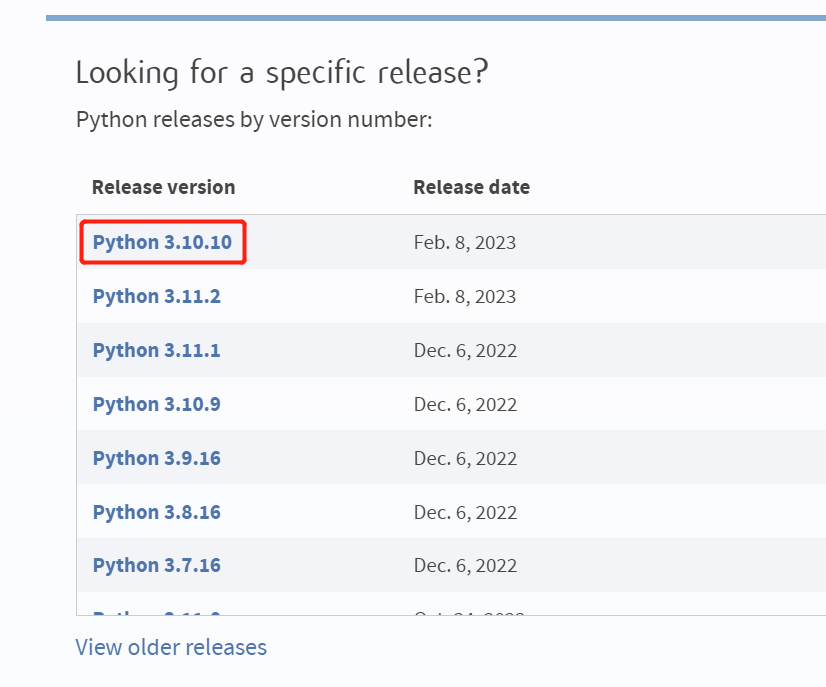This screenshot has height=687, width=826.
Task: Open the Python 3.9.16 release link
Action: coord(156,459)
